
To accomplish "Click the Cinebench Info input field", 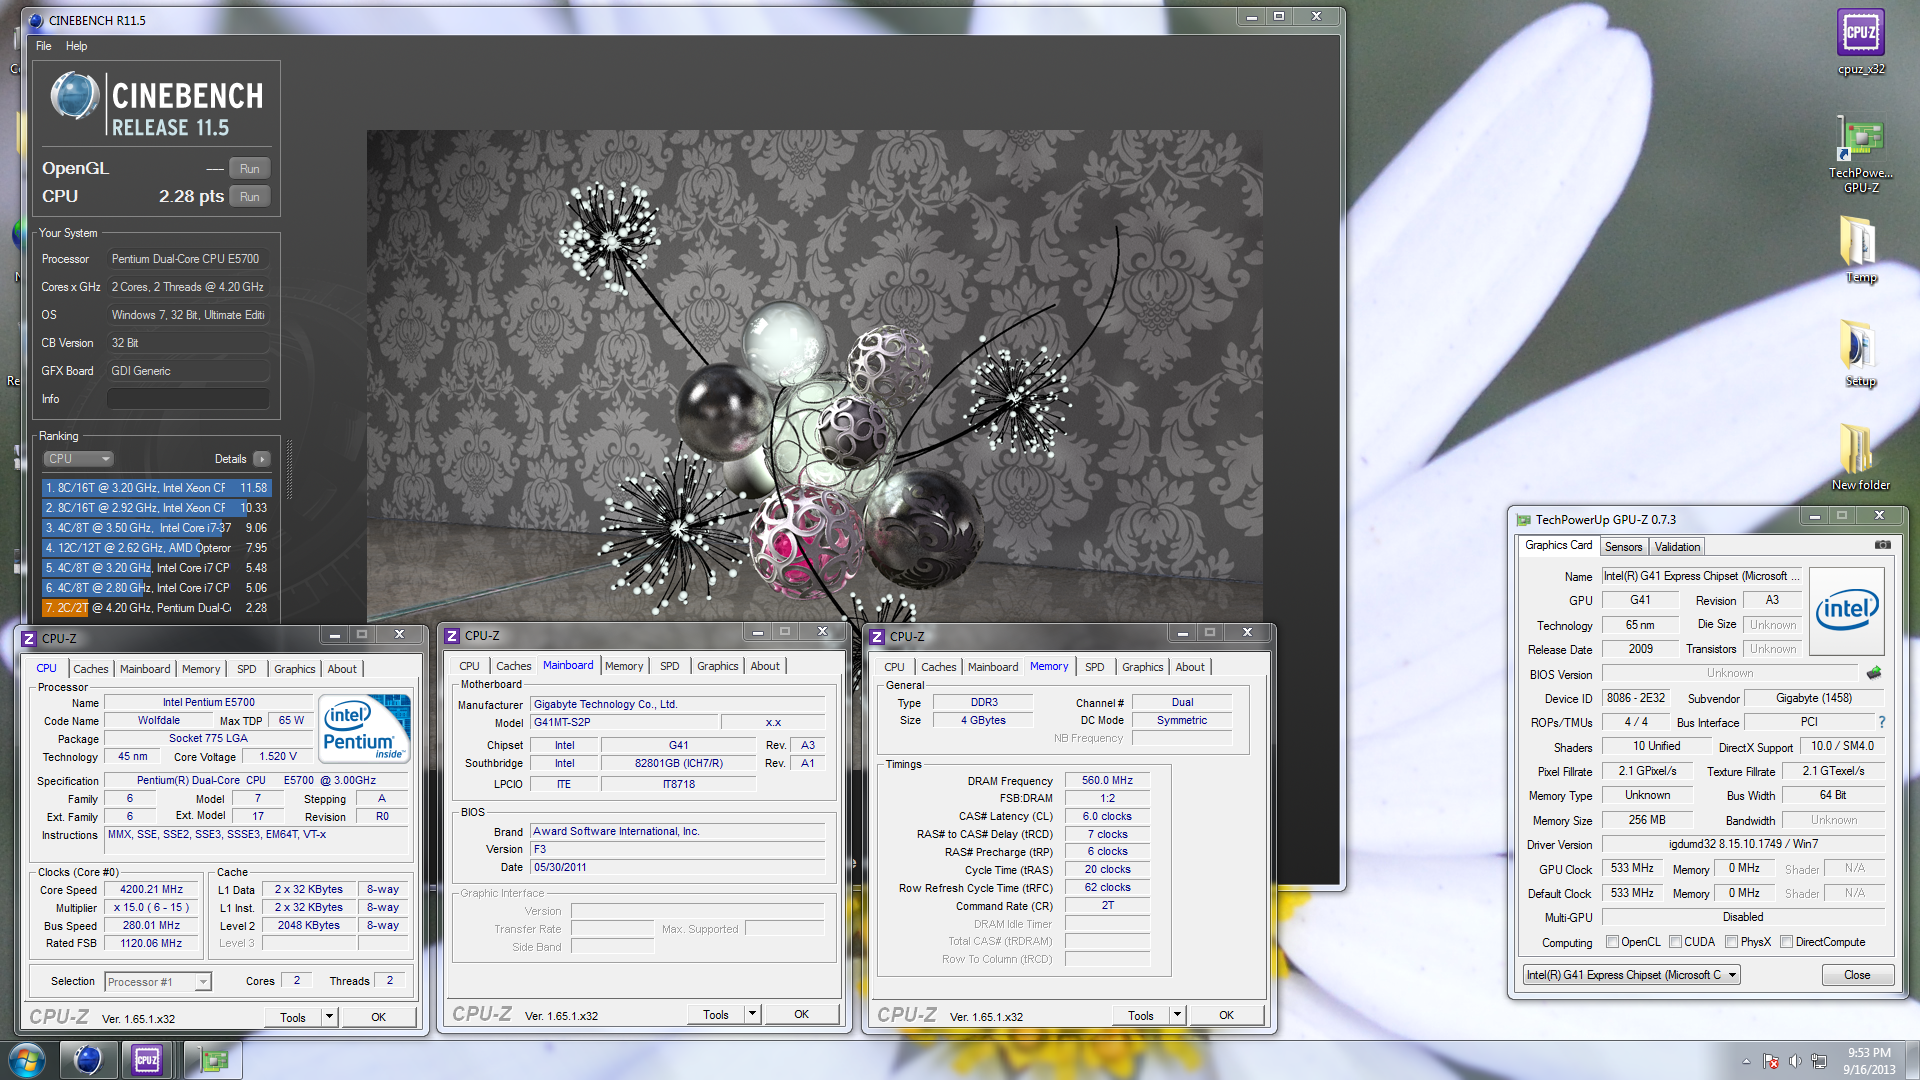I will [188, 399].
